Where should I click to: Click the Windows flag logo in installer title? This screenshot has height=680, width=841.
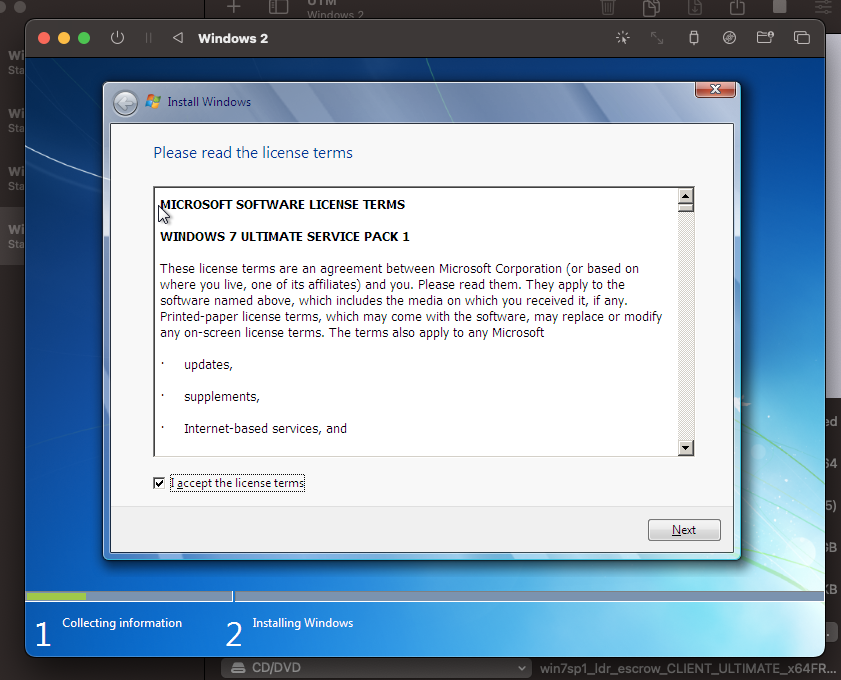[153, 101]
